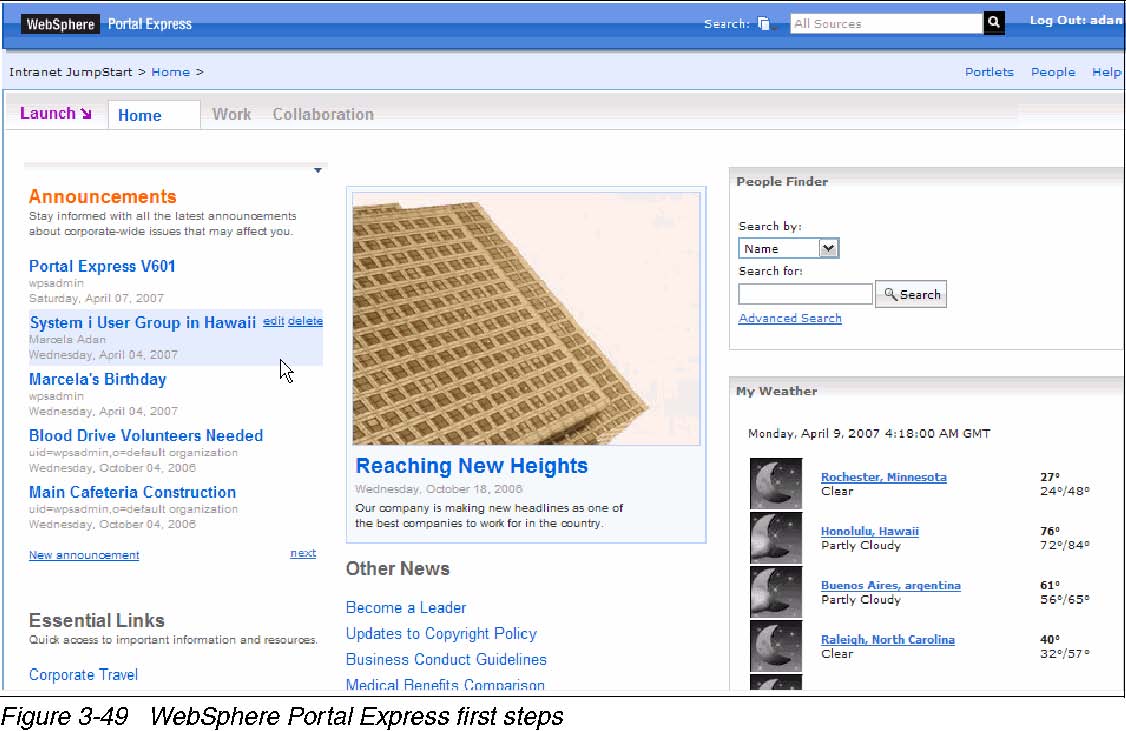Open Become a Leader news item
This screenshot has height=731, width=1126.
coord(406,607)
